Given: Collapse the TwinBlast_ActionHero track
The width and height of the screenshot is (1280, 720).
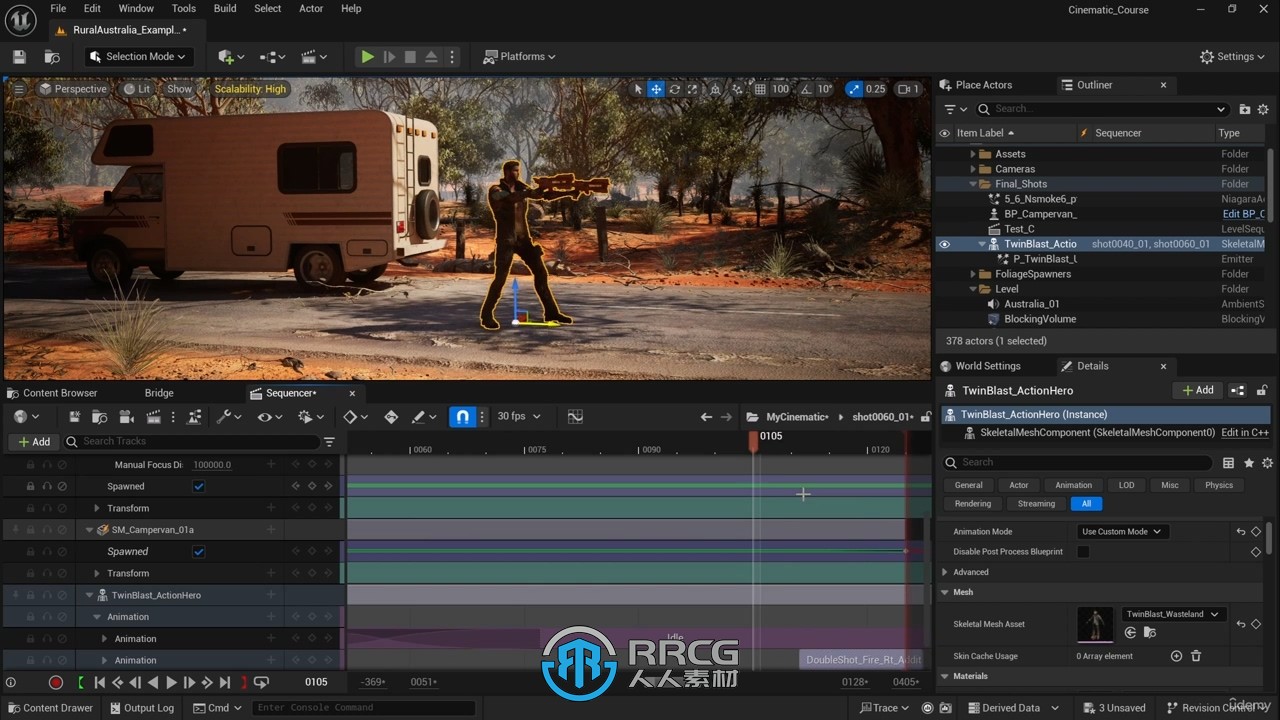Looking at the screenshot, I should 89,596.
